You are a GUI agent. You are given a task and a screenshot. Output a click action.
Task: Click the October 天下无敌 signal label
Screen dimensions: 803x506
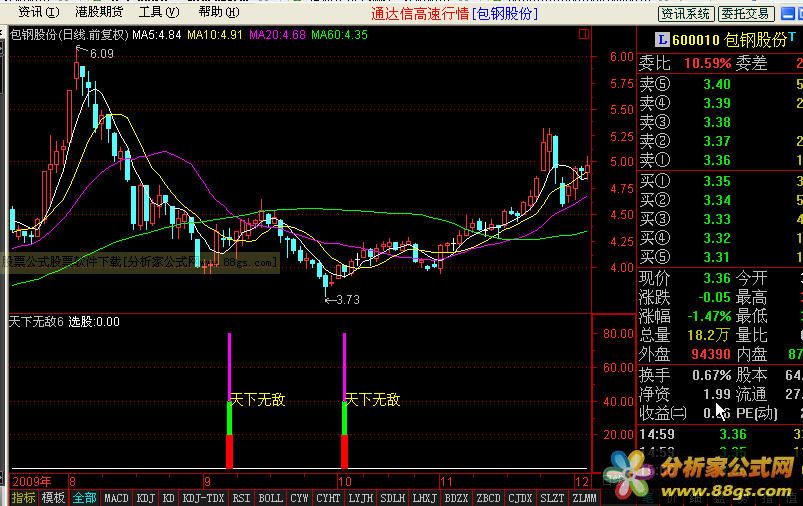click(373, 399)
